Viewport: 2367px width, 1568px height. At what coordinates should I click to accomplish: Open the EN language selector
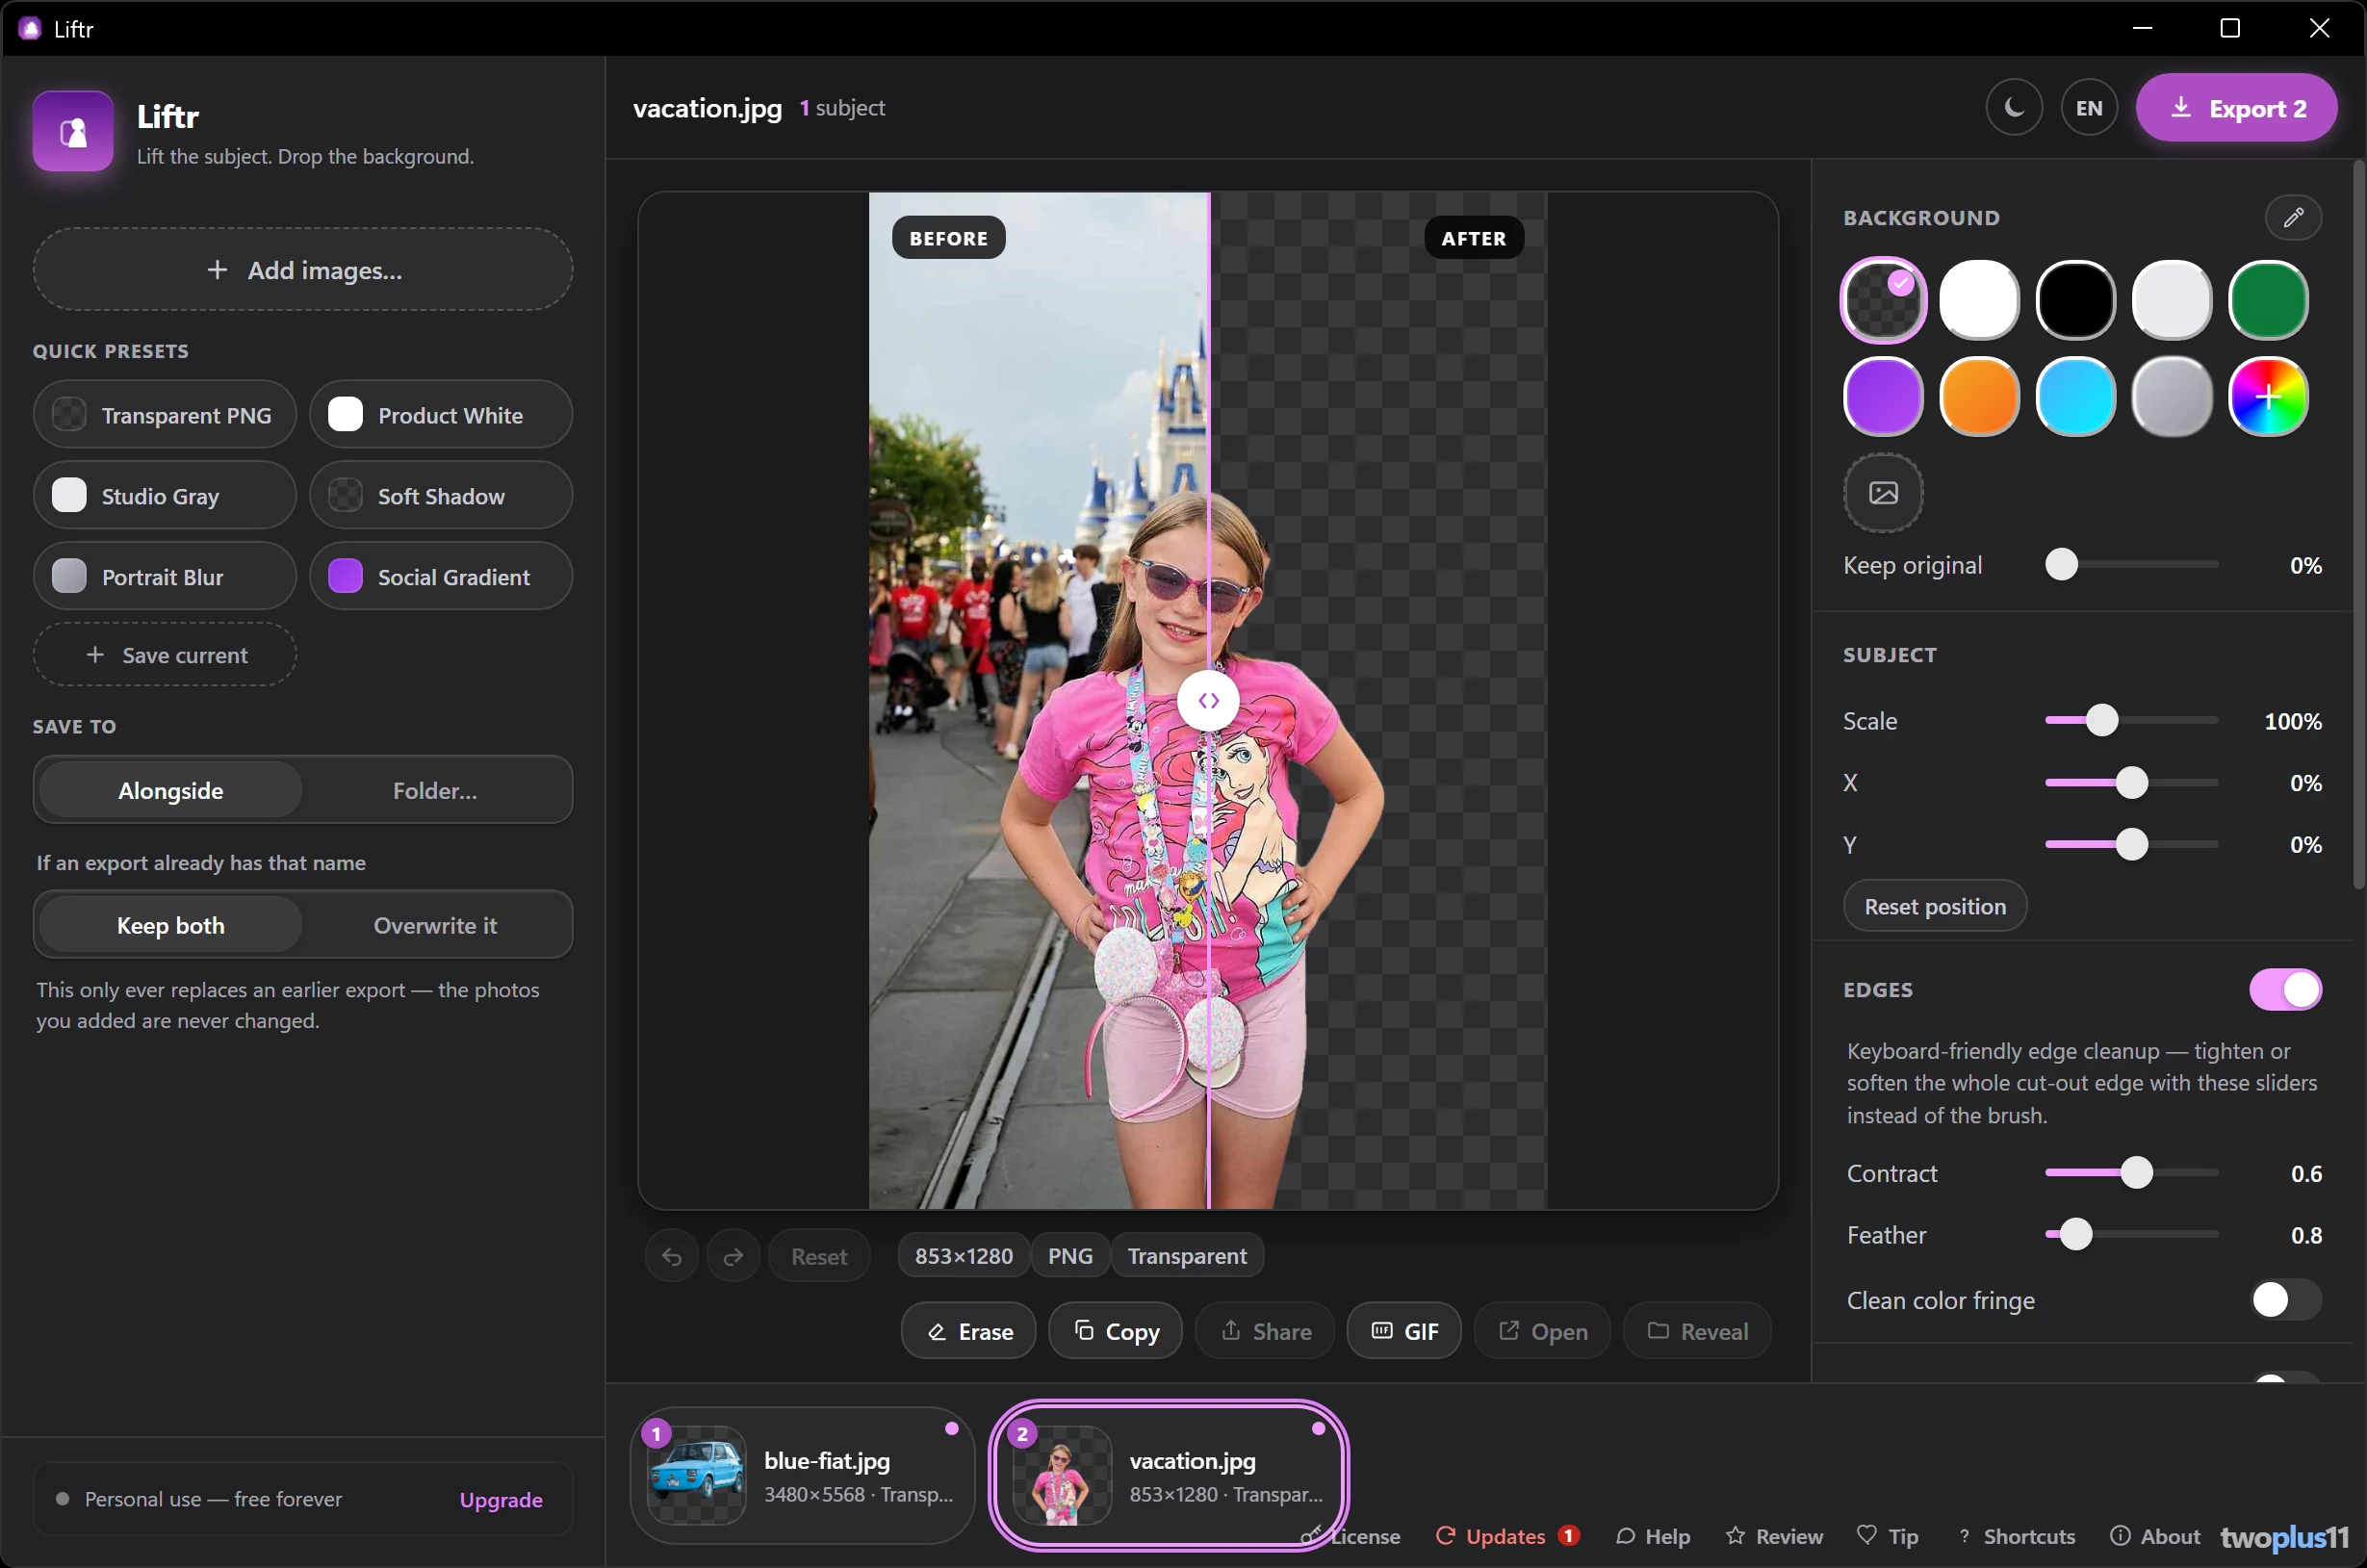pyautogui.click(x=2088, y=108)
